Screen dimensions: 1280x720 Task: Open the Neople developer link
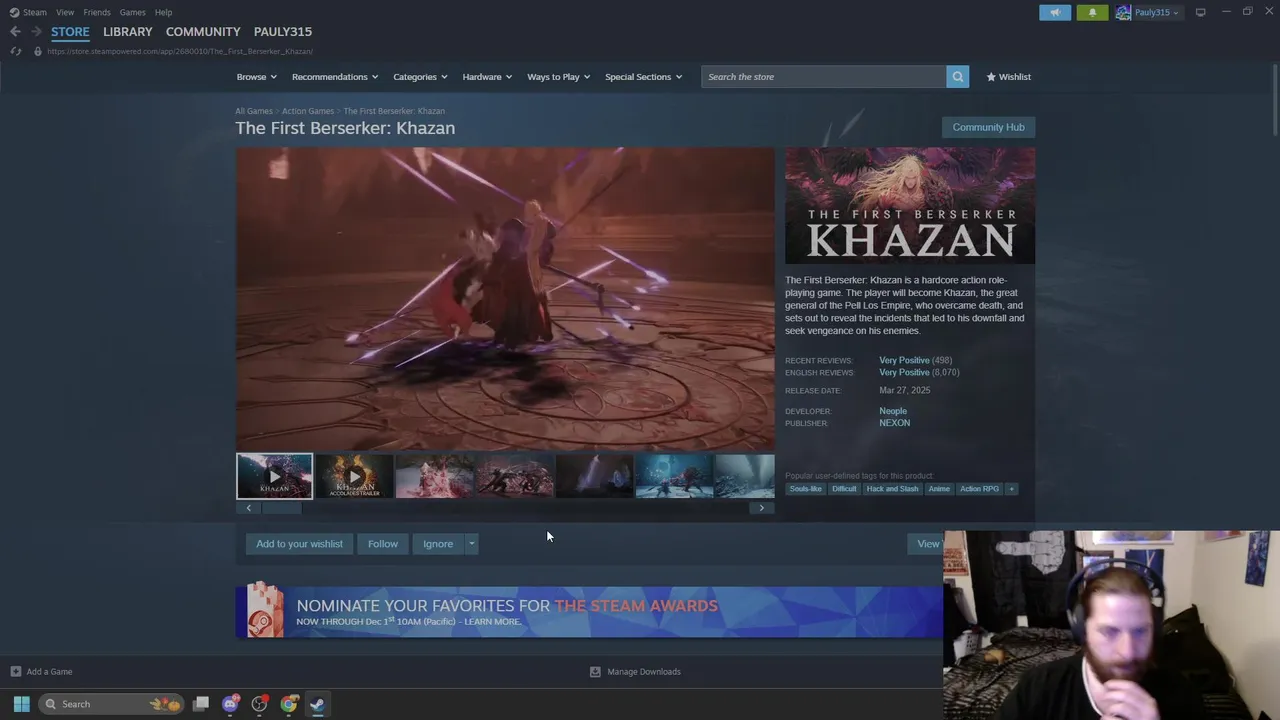(x=893, y=411)
